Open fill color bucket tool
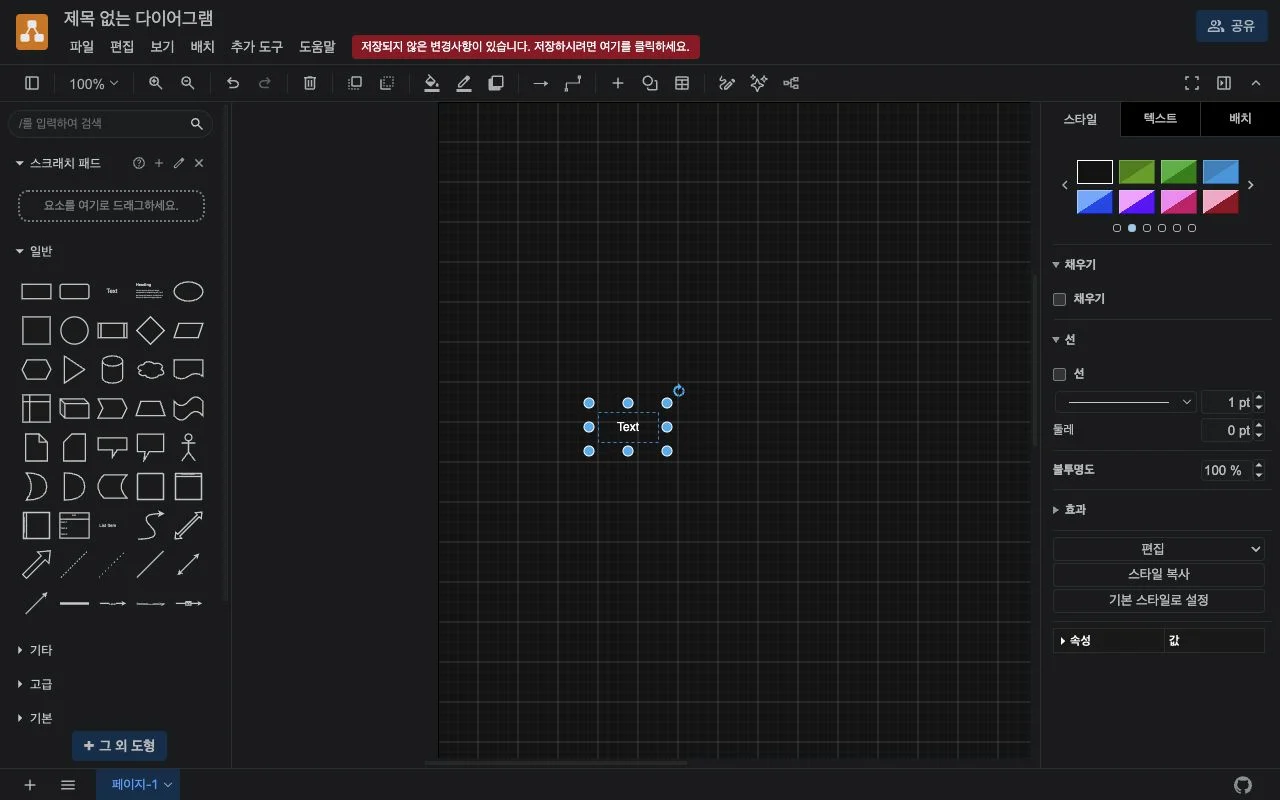This screenshot has width=1280, height=800. coord(432,84)
